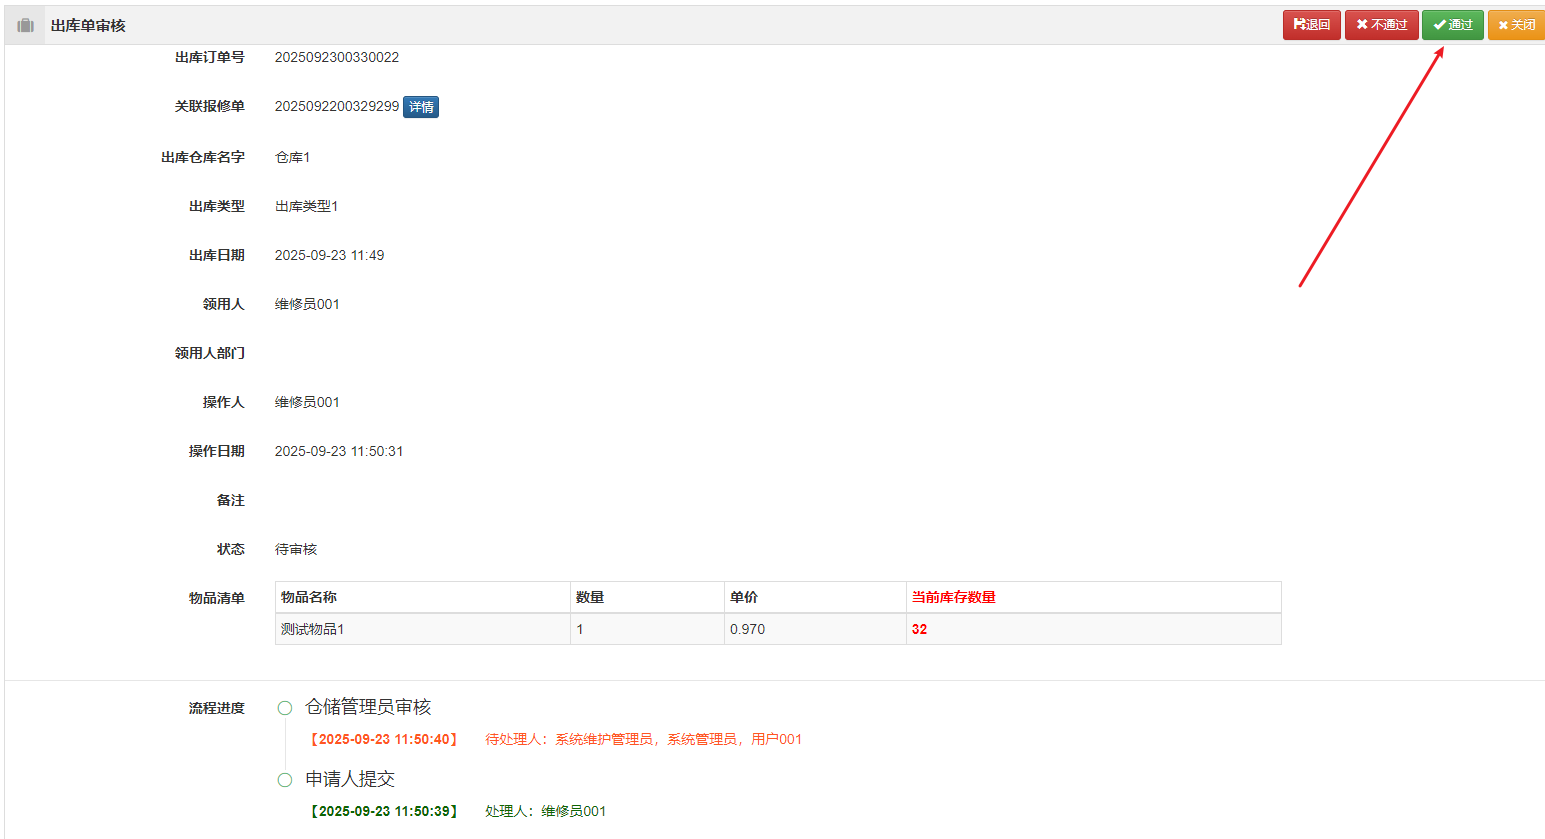Image resolution: width=1545 pixels, height=839 pixels.
Task: Click operation date 2025-09-23 11:50:31
Action: coord(339,451)
